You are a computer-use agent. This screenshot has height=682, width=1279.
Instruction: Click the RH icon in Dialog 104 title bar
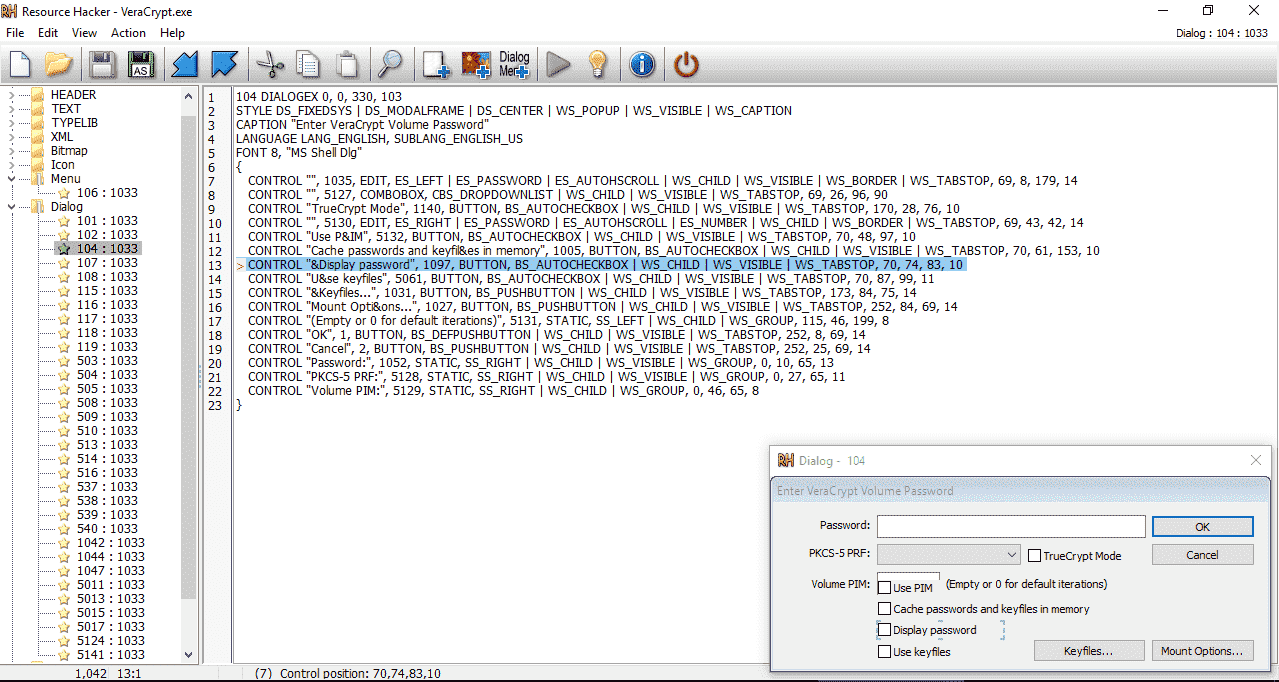point(786,460)
